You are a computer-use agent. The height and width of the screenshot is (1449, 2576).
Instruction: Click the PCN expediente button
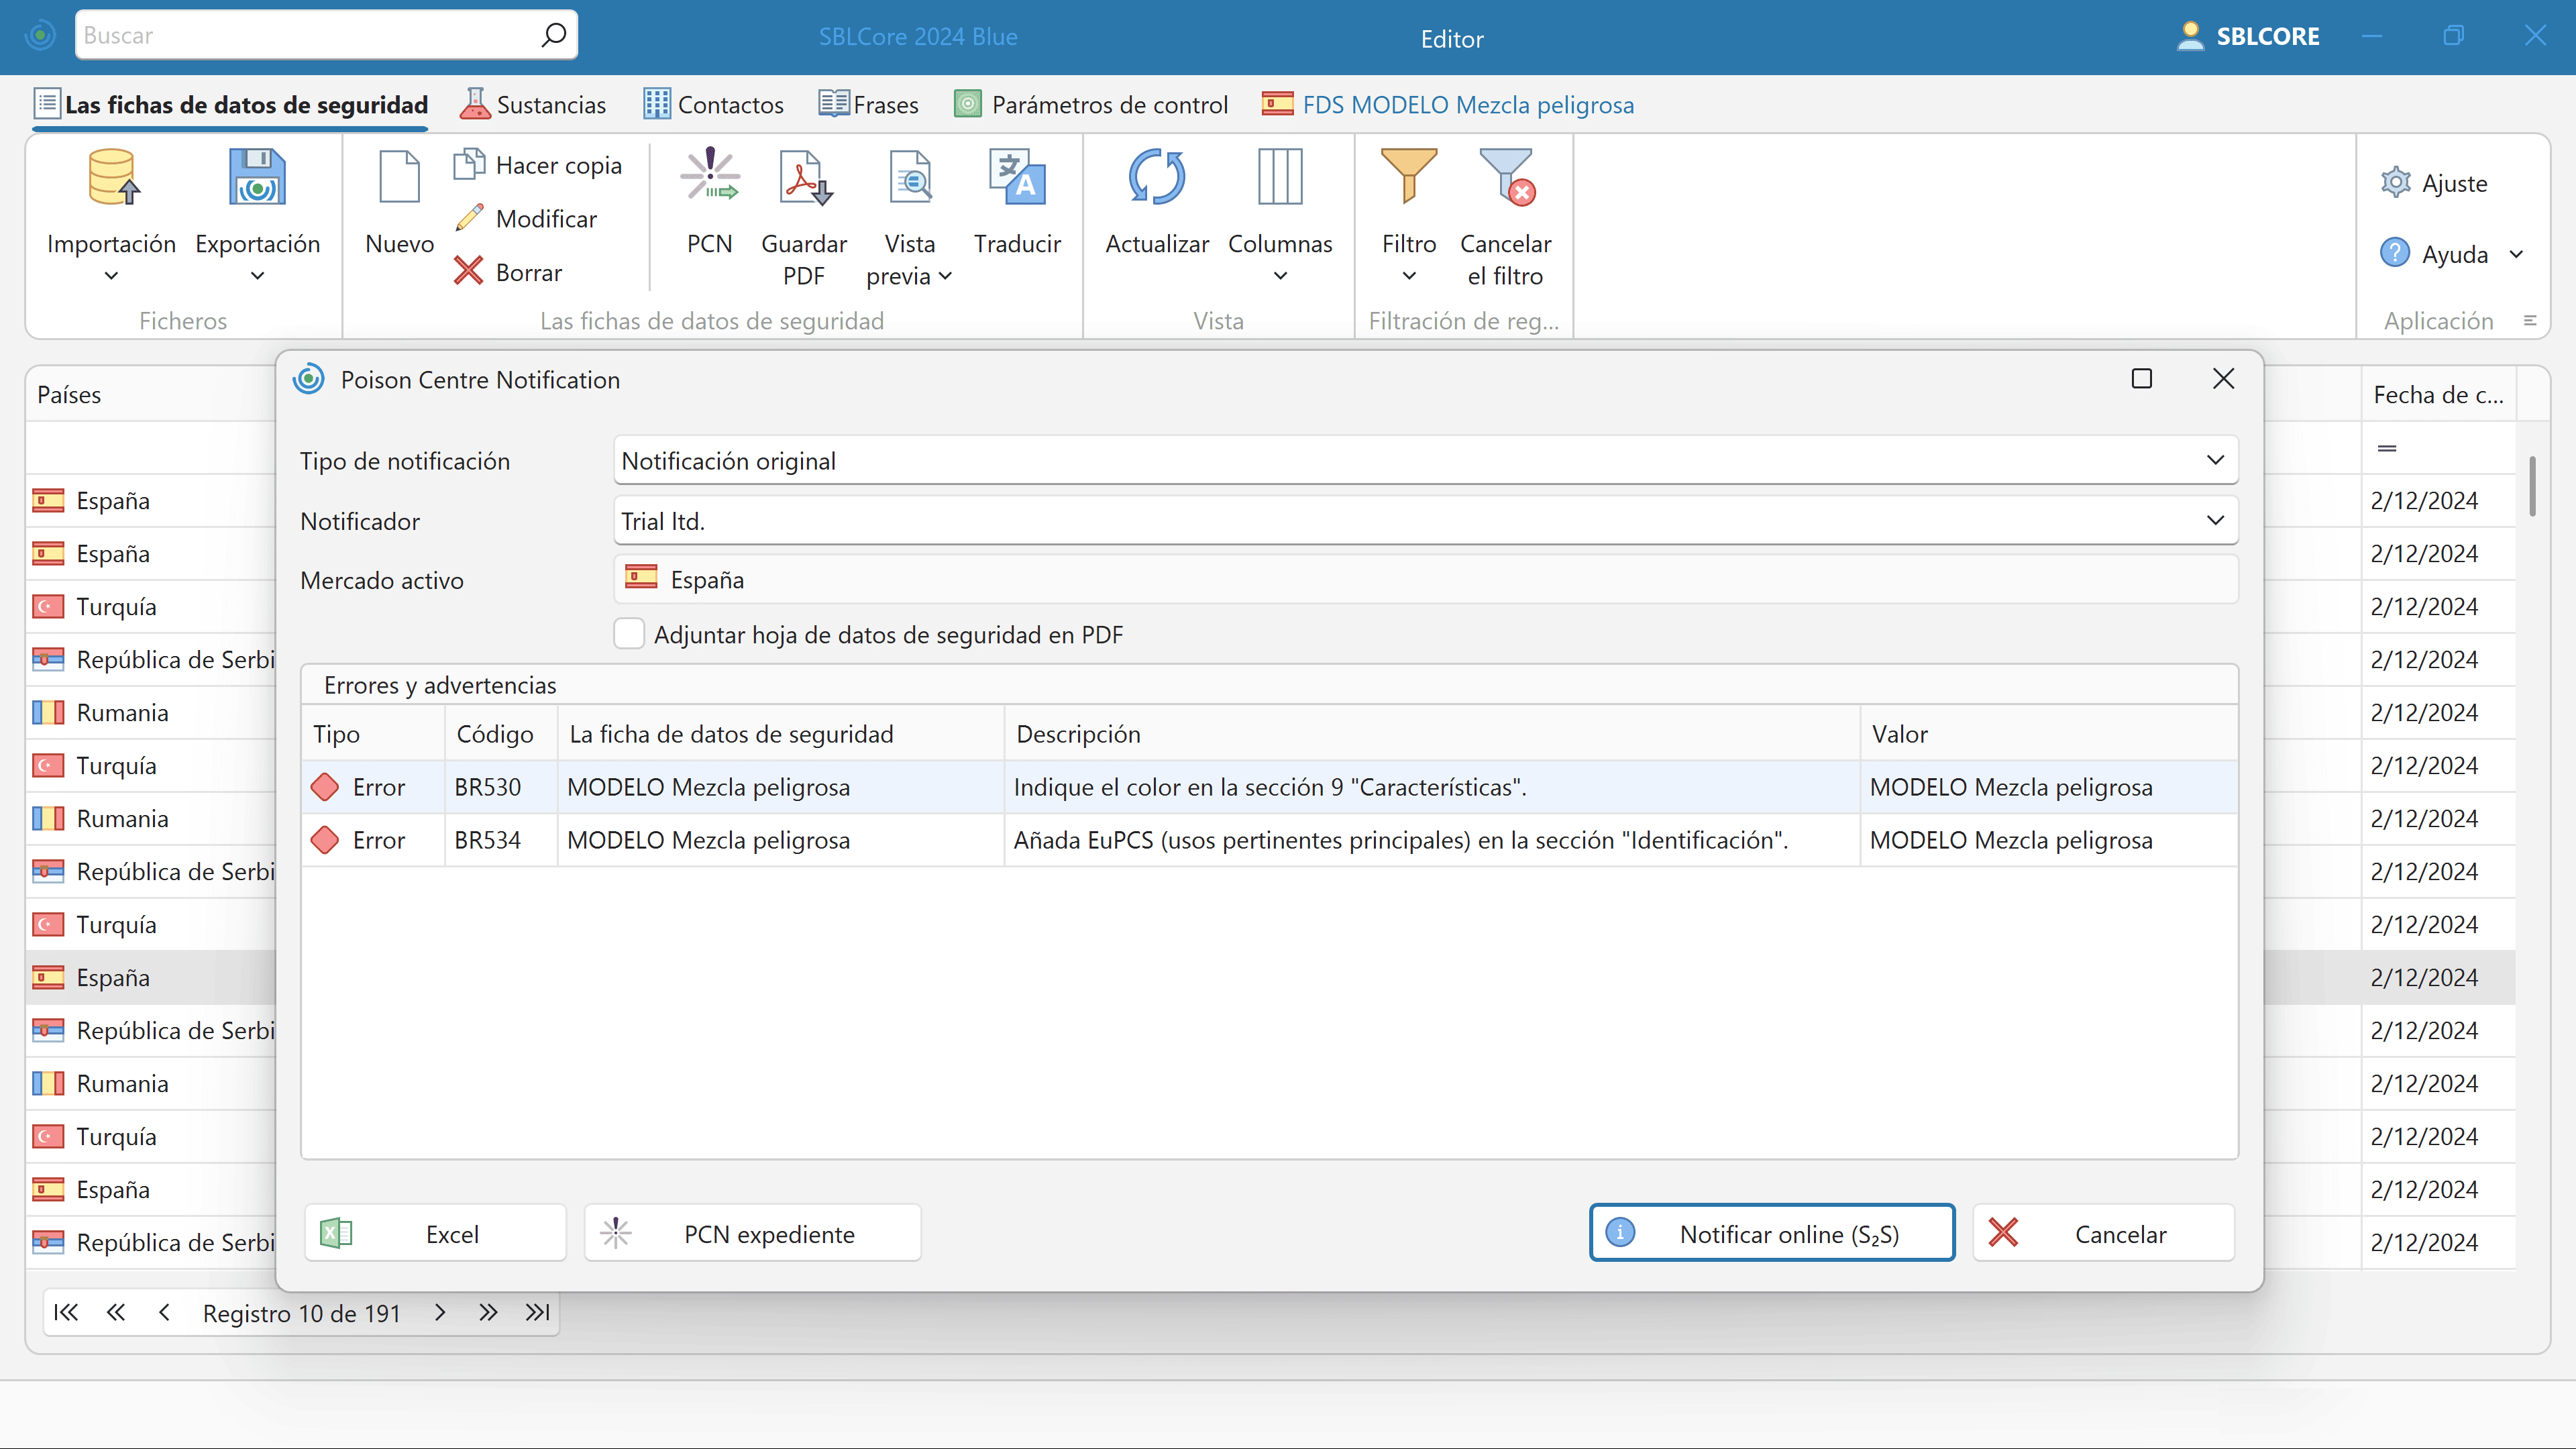(x=752, y=1234)
